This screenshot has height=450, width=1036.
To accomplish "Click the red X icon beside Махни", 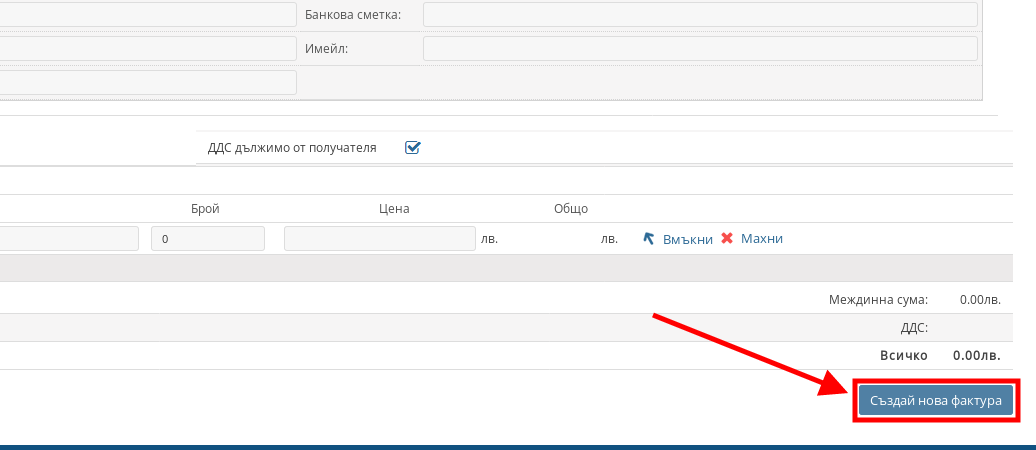I will [x=727, y=239].
